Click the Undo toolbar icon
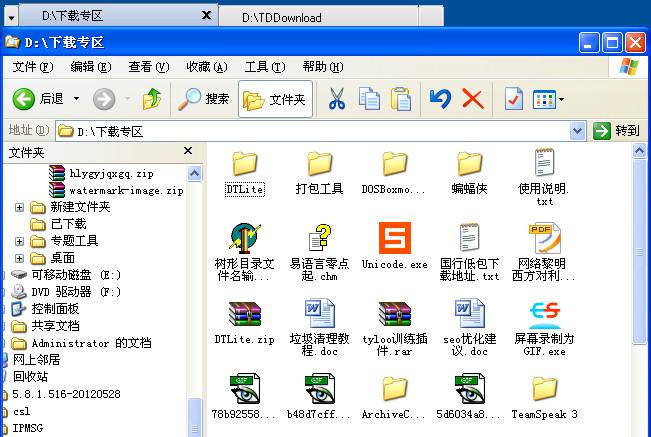651x437 pixels. pos(440,99)
